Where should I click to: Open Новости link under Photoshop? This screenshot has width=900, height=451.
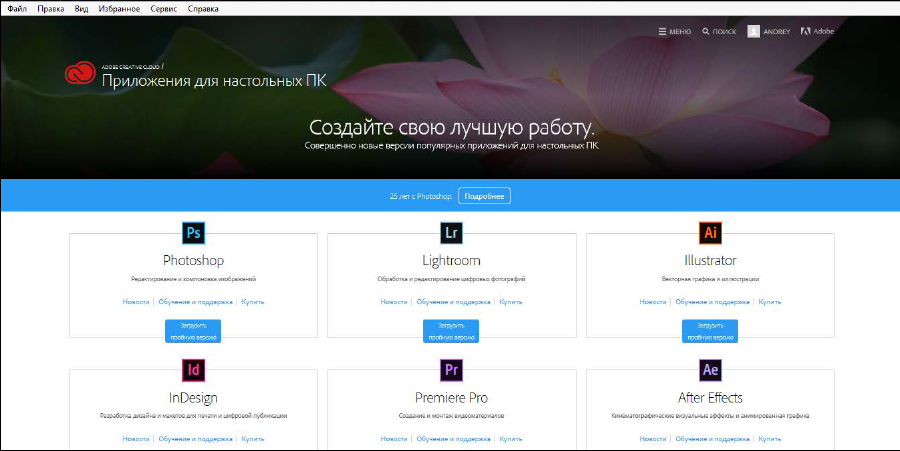click(136, 302)
